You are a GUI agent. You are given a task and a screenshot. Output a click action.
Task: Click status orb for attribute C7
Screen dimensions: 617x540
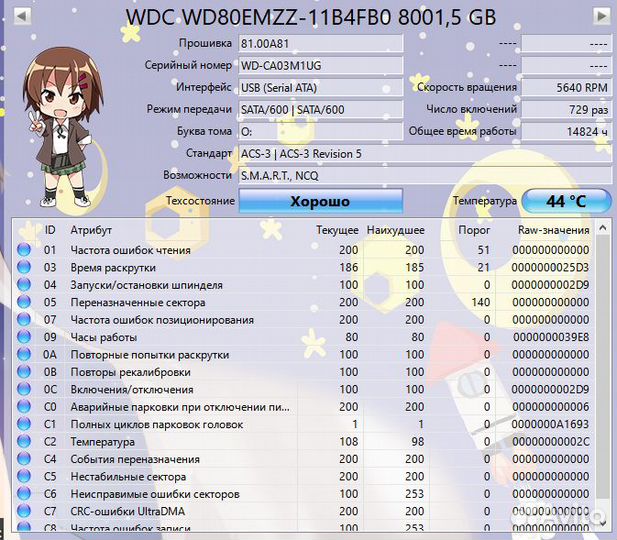tap(24, 511)
